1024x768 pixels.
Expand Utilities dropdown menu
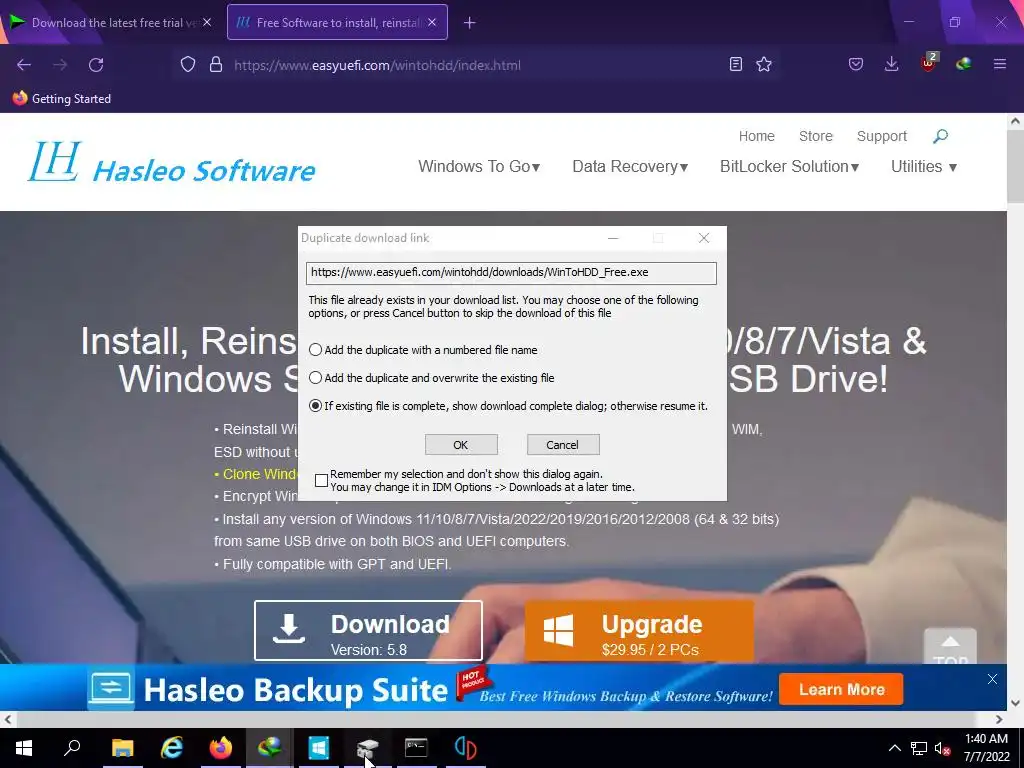coord(924,167)
